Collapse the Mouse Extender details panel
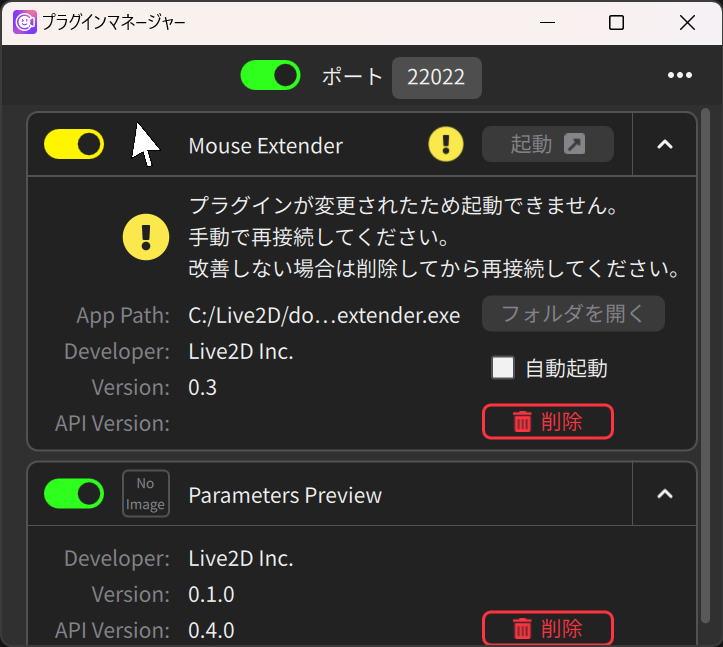This screenshot has width=723, height=647. (664, 144)
